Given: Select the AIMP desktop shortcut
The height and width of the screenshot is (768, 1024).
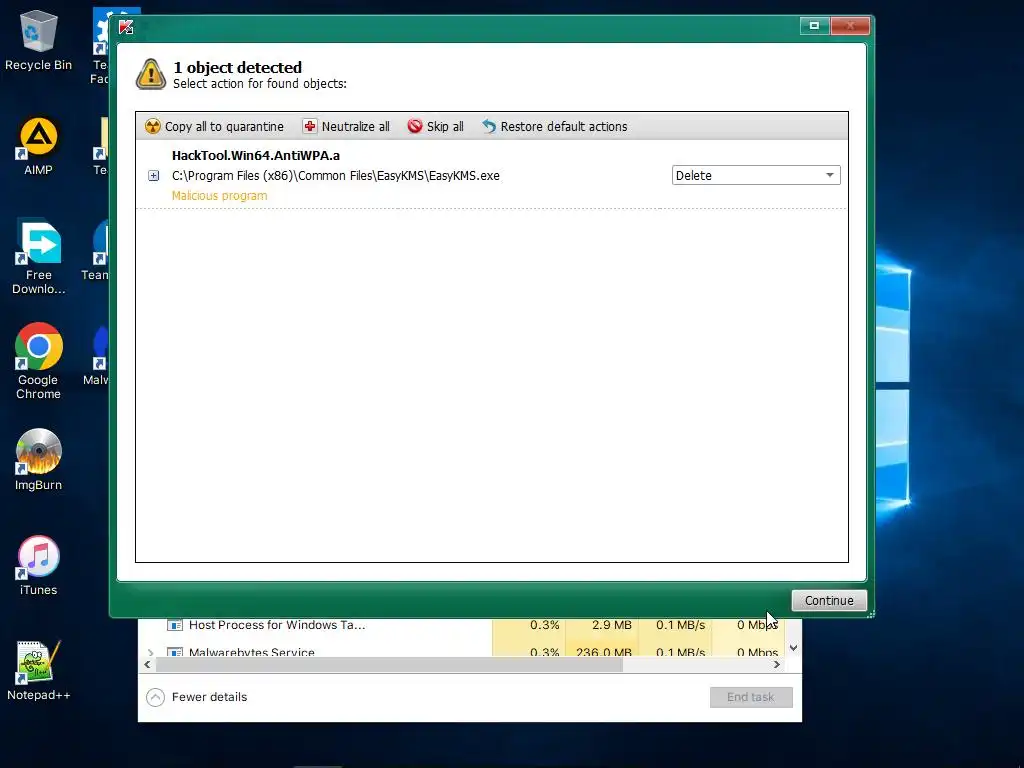Looking at the screenshot, I should (x=39, y=147).
